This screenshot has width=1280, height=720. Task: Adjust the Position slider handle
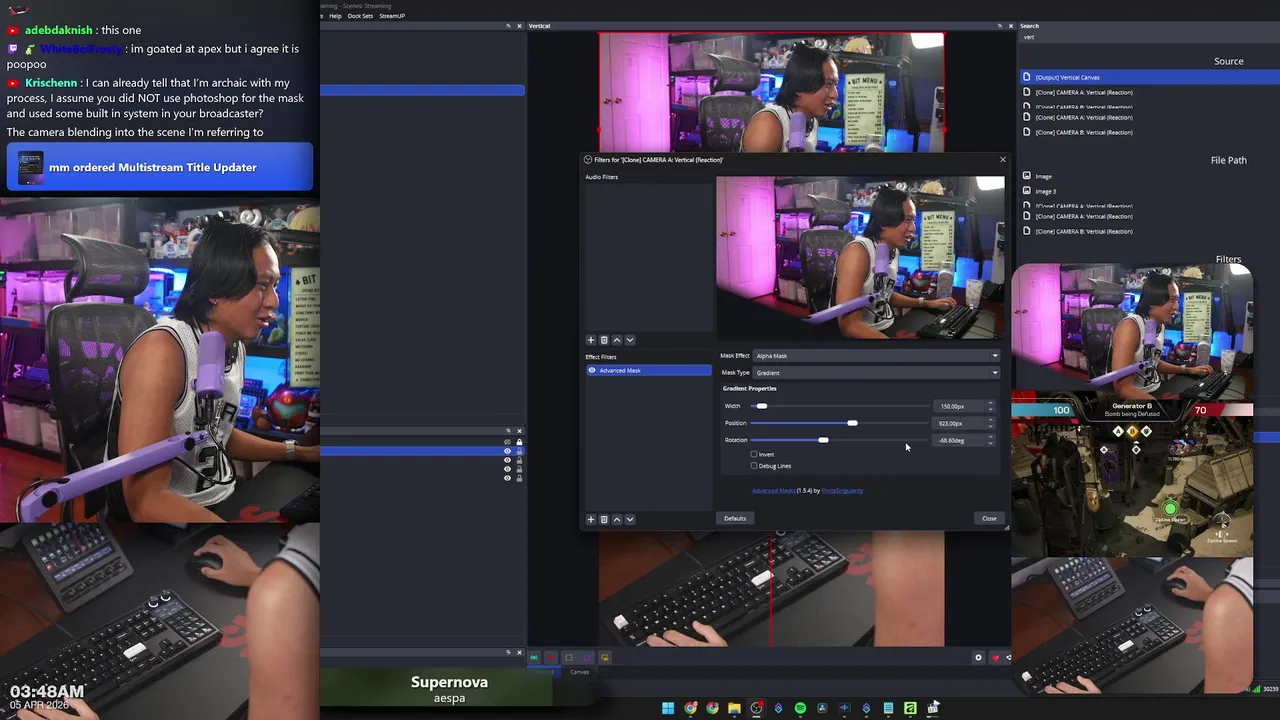pos(852,423)
